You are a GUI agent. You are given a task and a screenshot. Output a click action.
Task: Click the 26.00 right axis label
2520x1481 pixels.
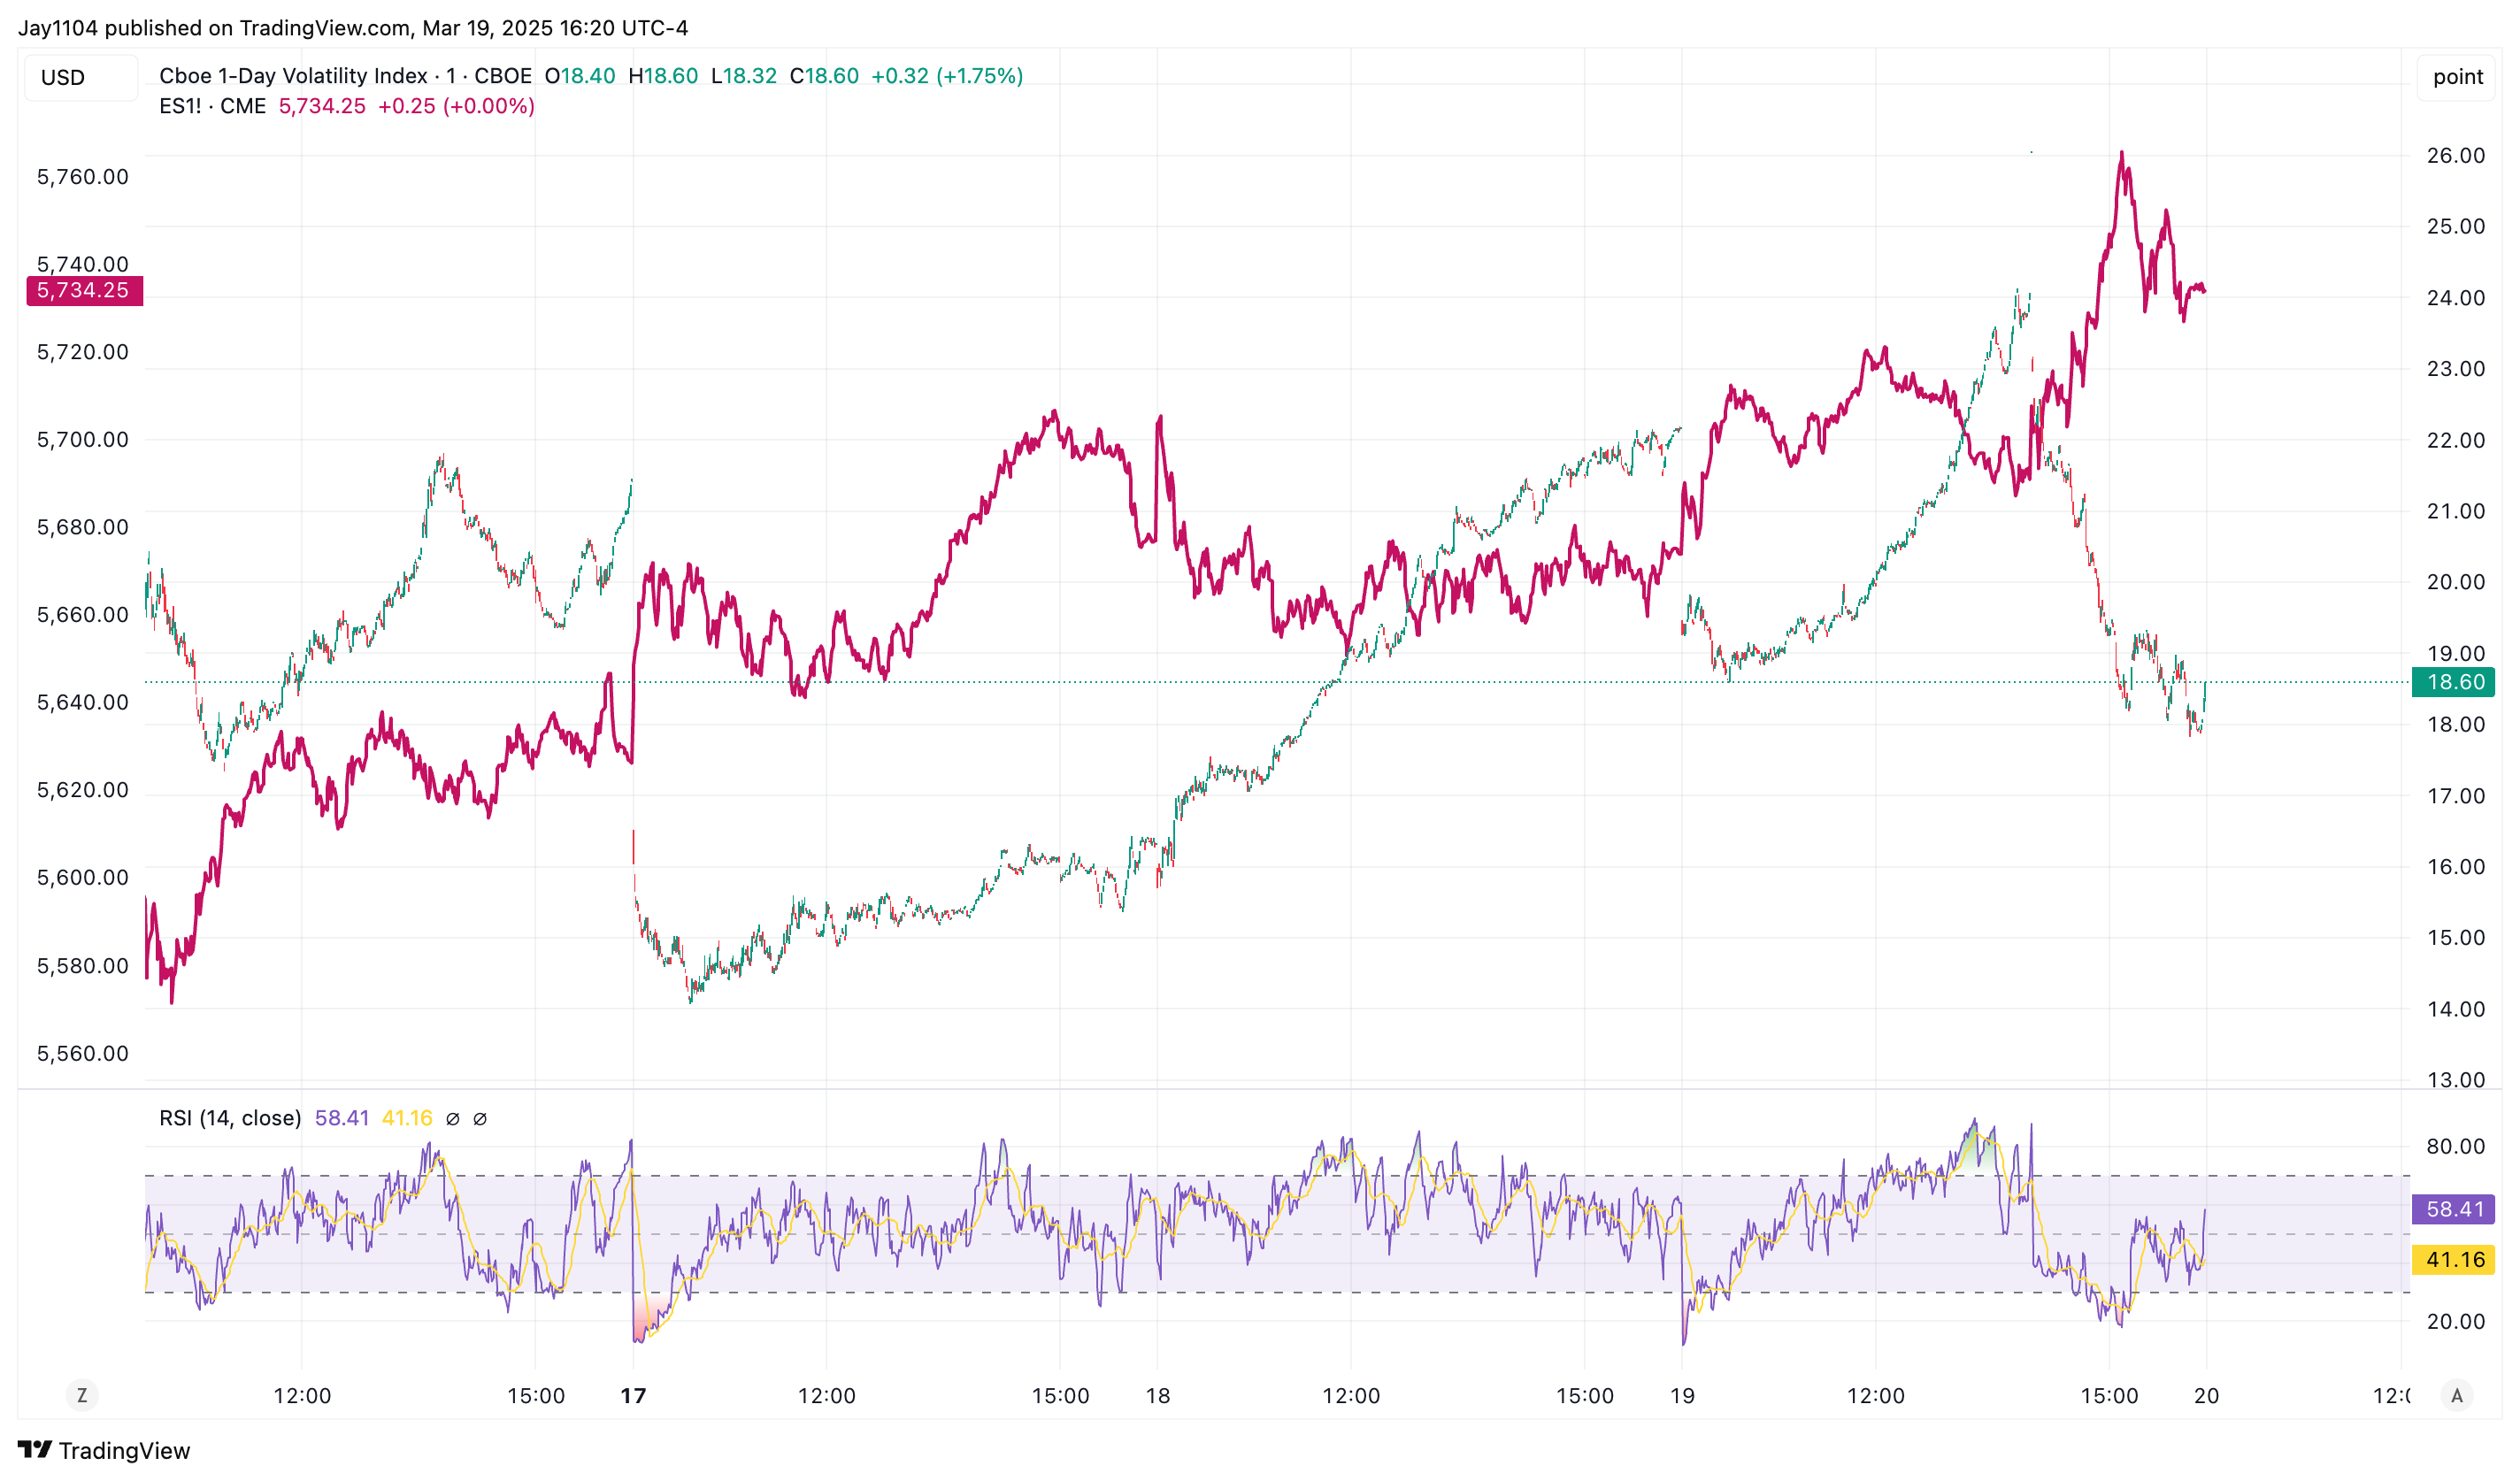pos(2455,155)
